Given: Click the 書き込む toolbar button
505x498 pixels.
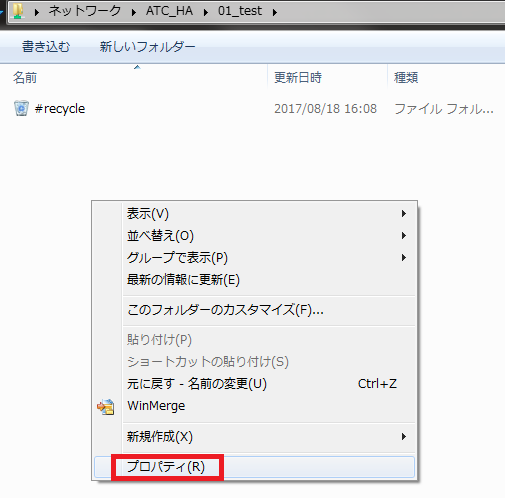Looking at the screenshot, I should tap(46, 46).
